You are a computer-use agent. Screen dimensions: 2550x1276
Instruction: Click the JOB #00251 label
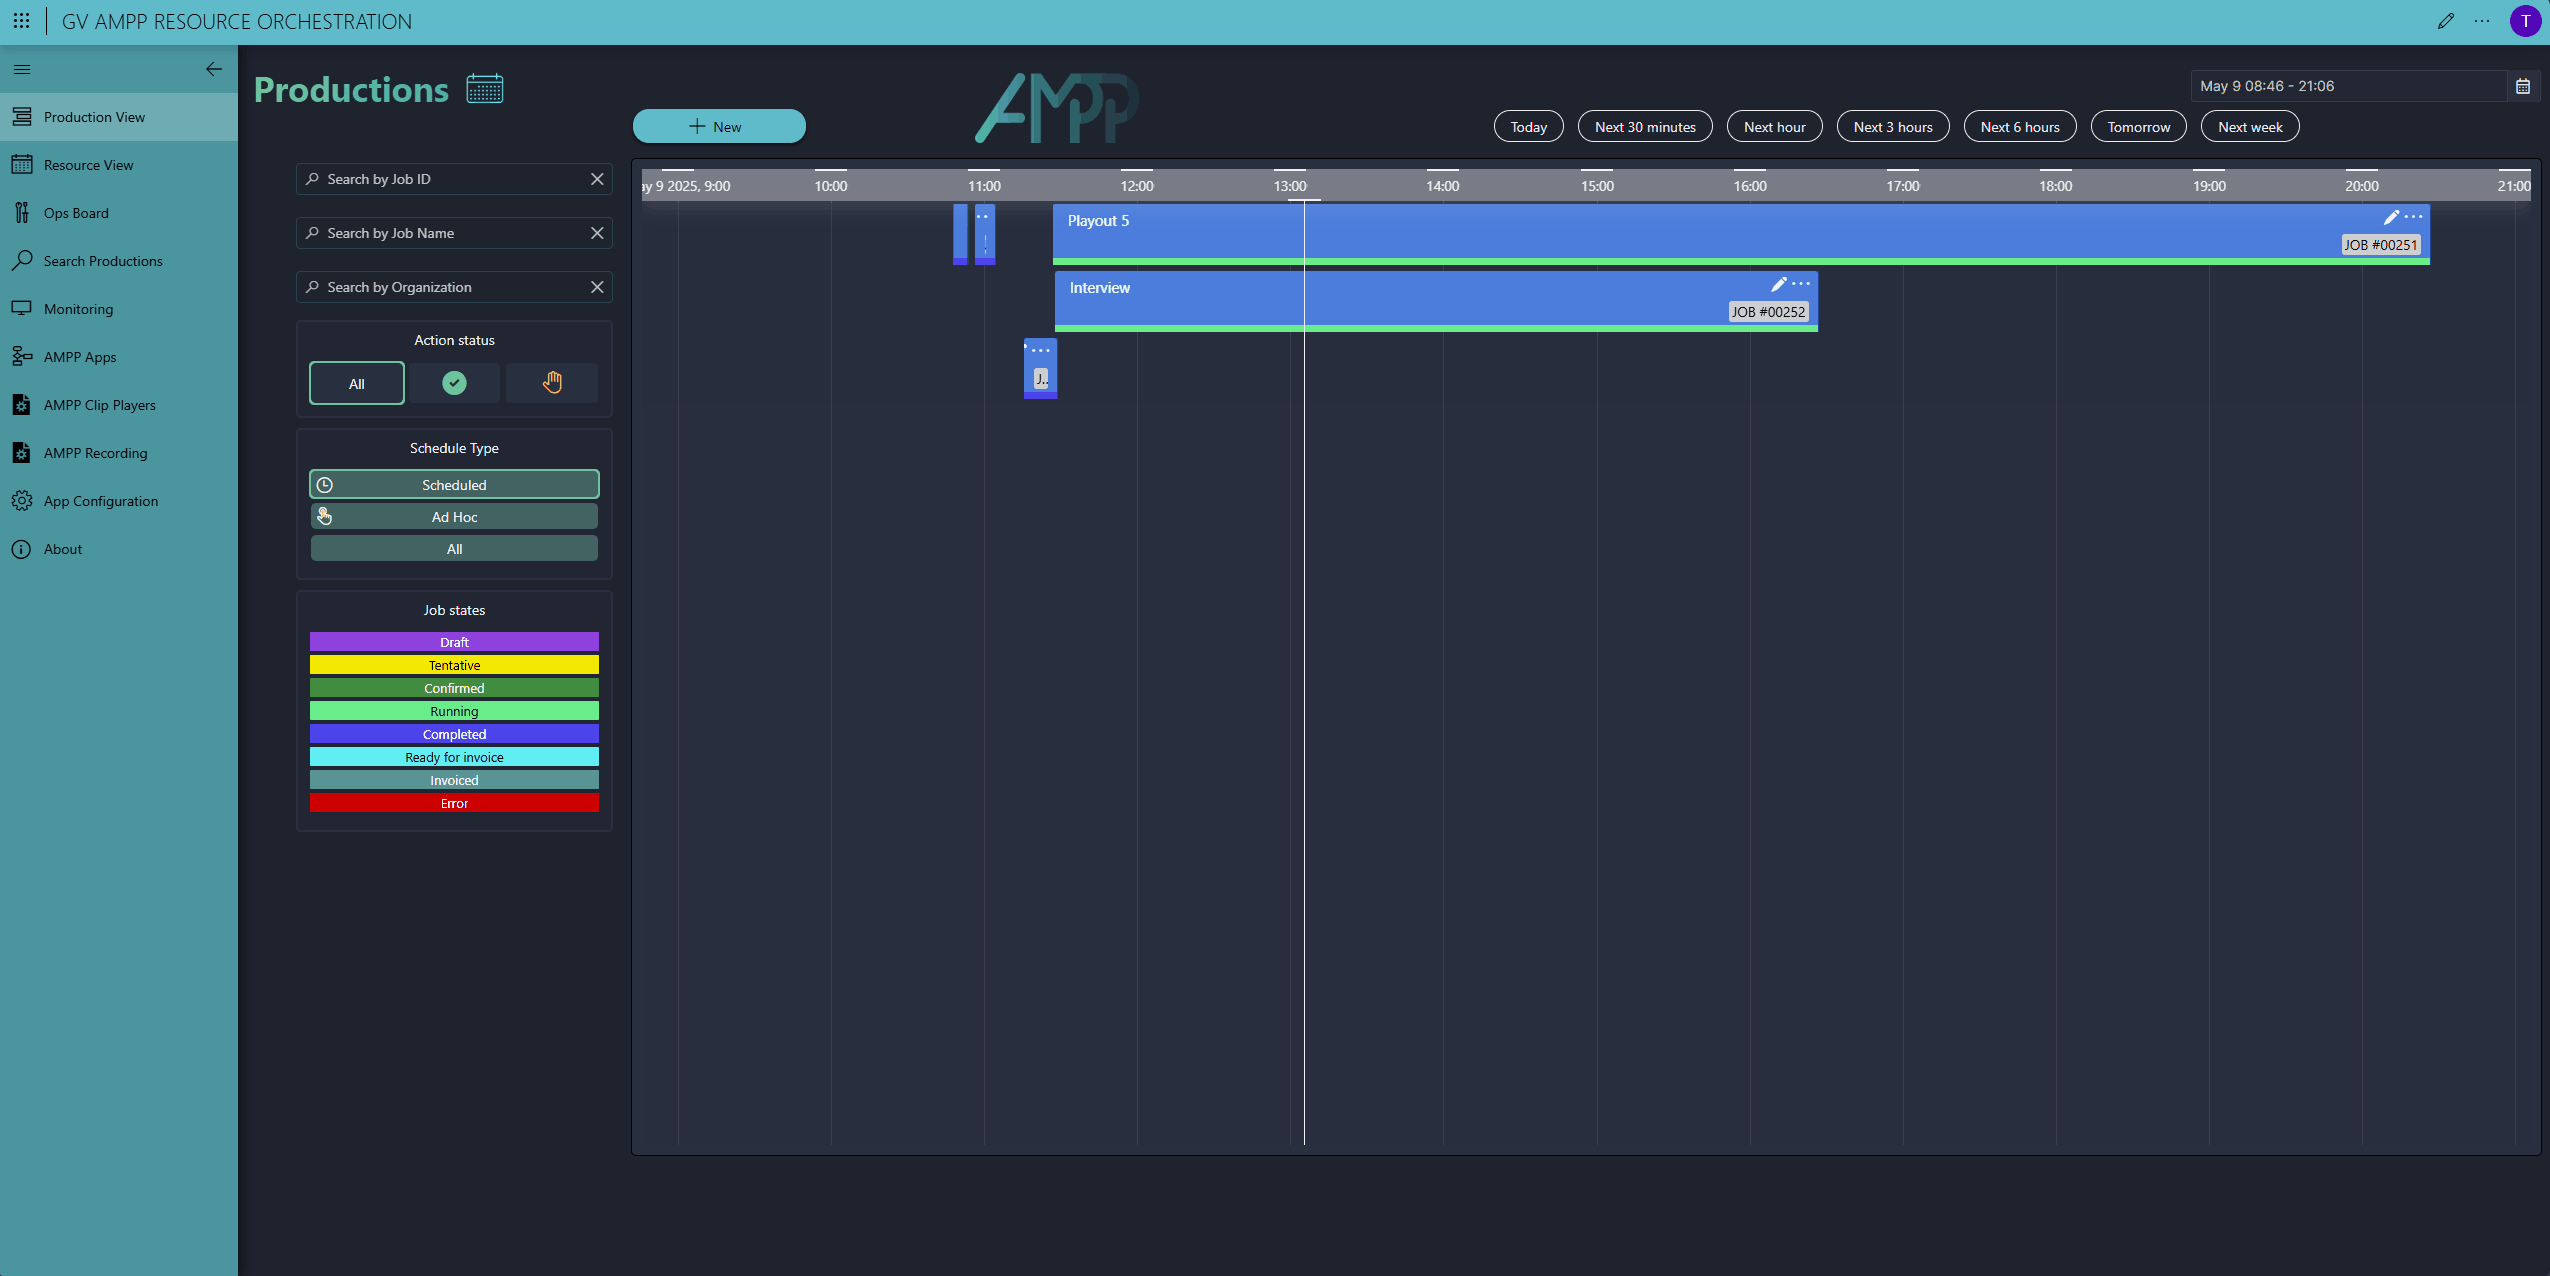click(2381, 245)
